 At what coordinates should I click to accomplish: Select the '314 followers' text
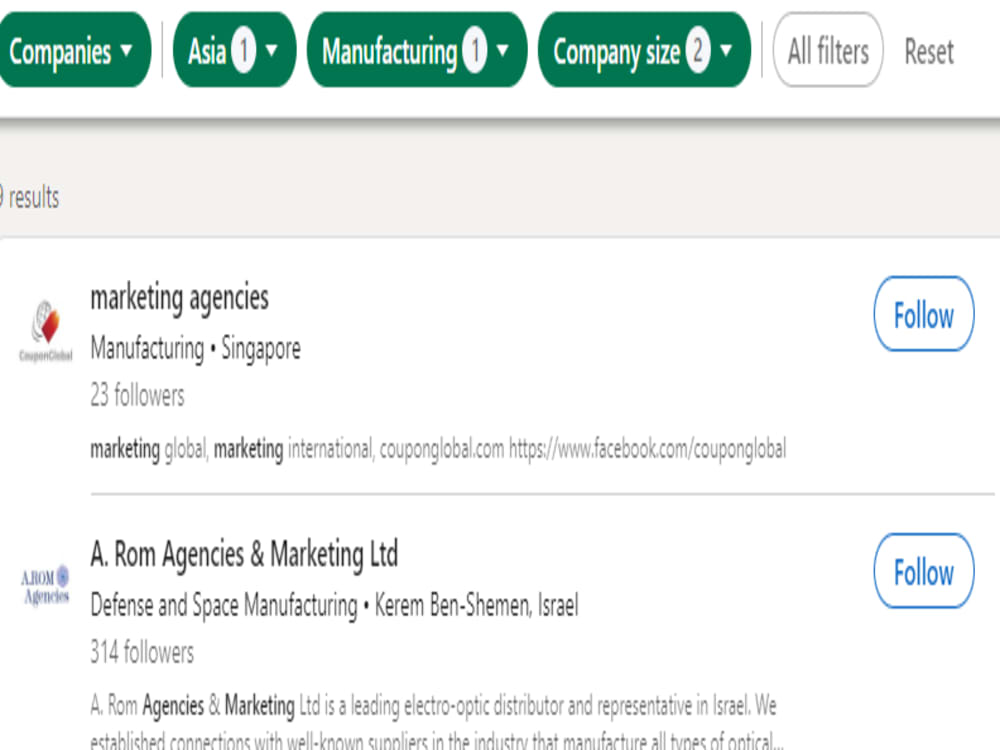tap(142, 652)
